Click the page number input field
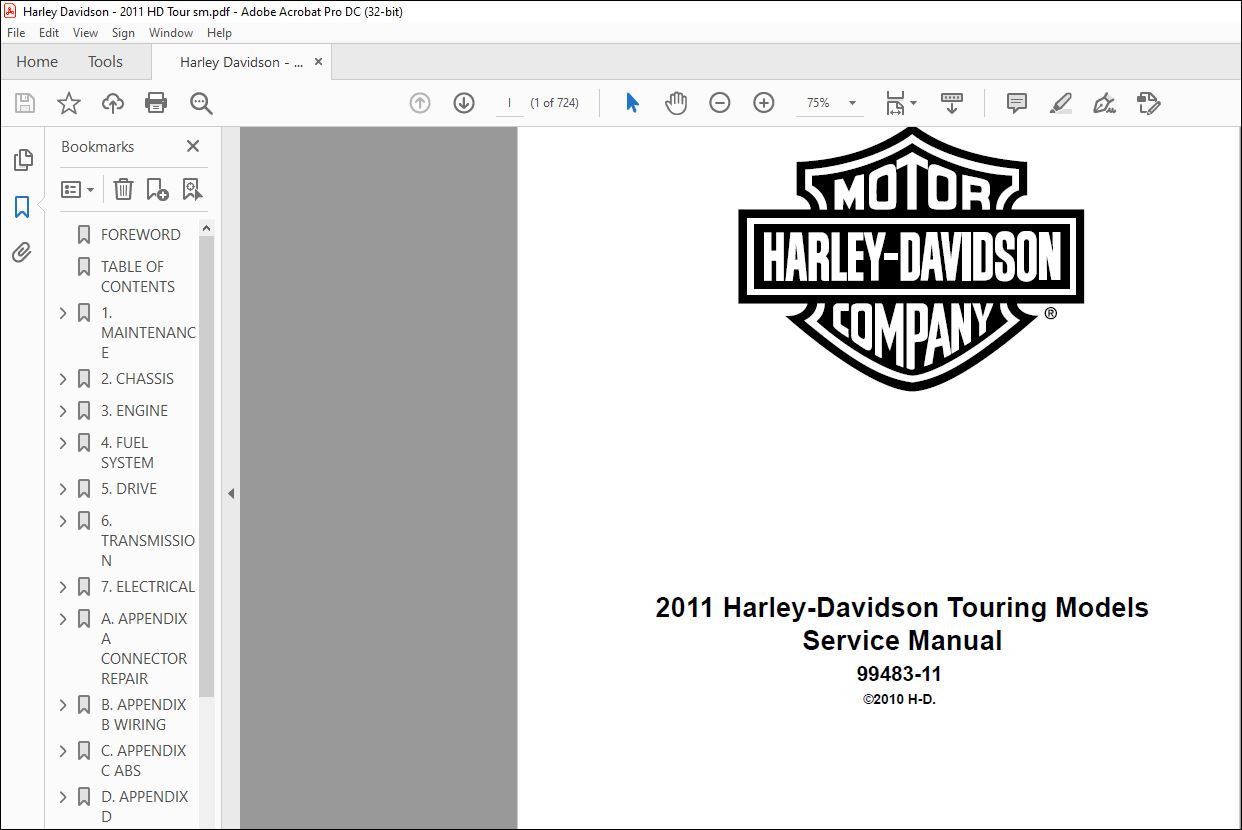The width and height of the screenshot is (1242, 830). coord(510,103)
